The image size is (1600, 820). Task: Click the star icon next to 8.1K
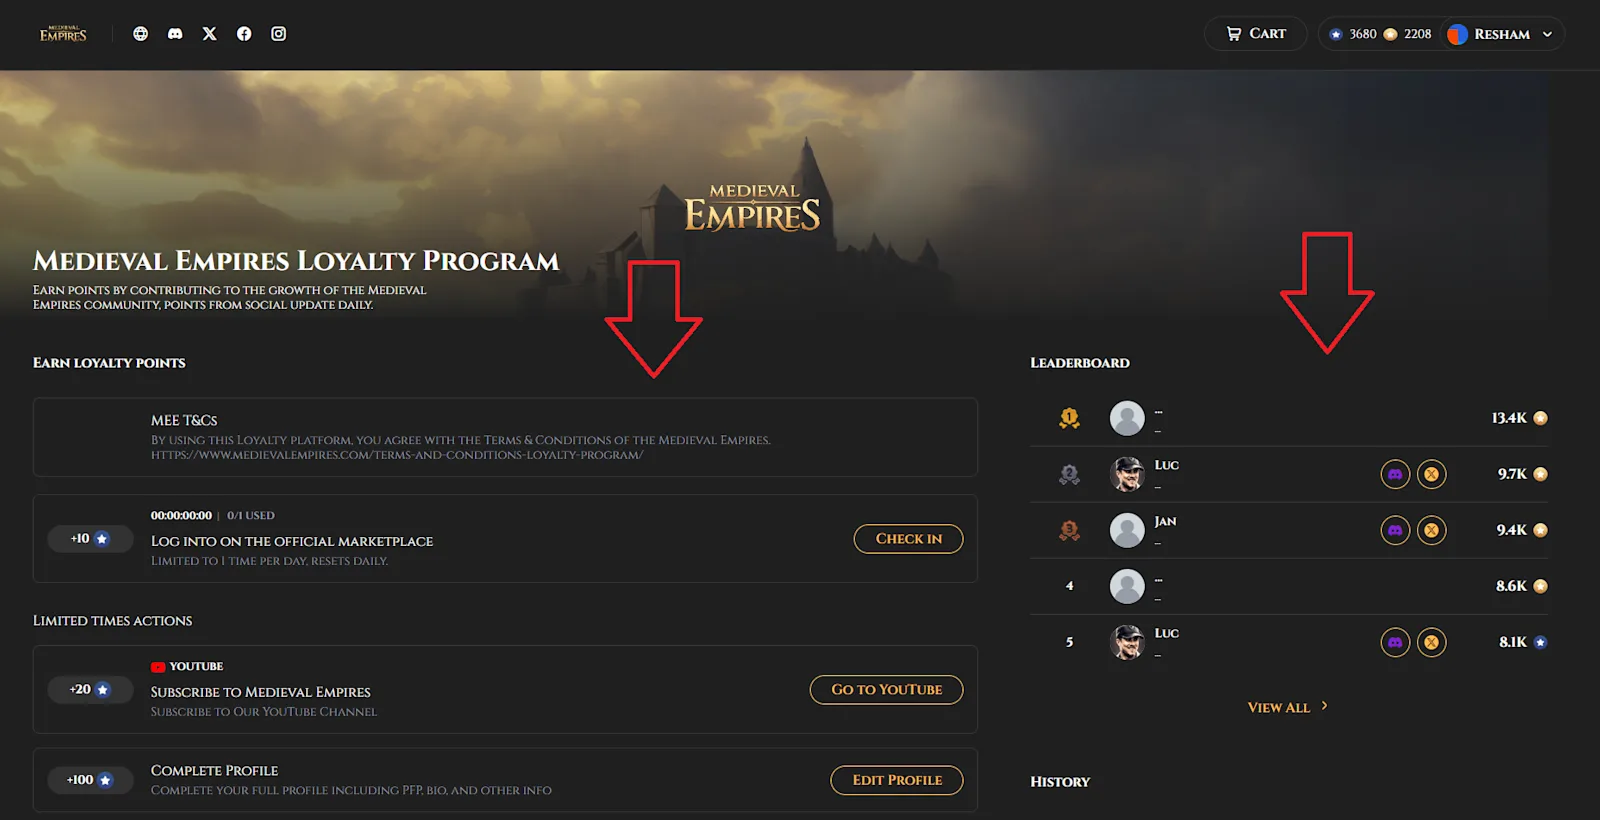coord(1541,642)
